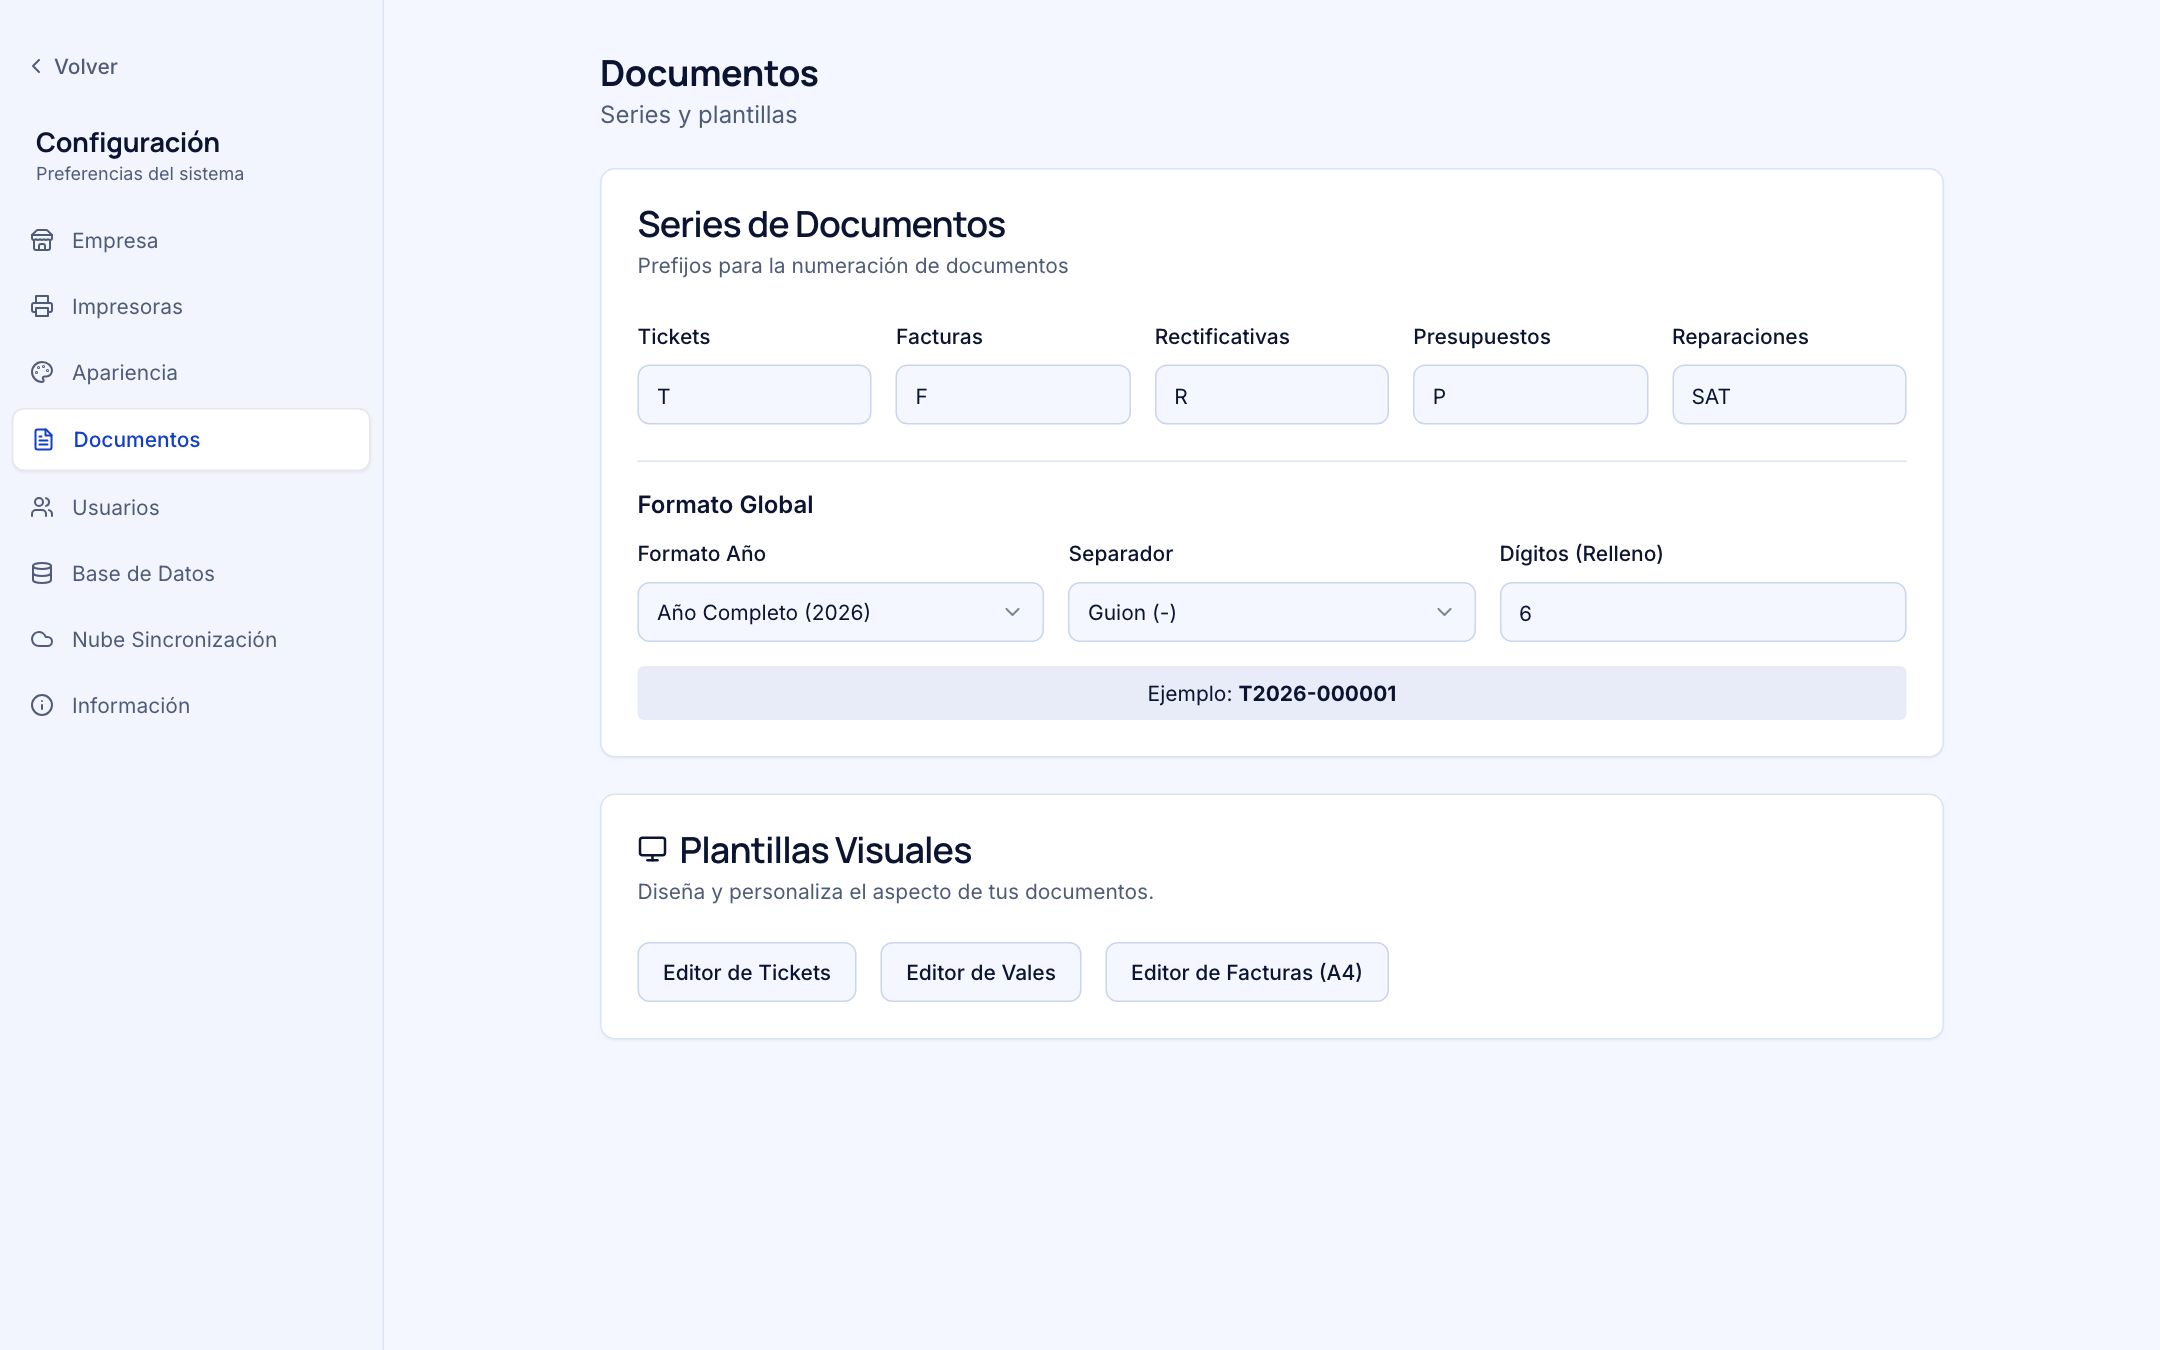Click the Información circle-i icon

42,705
